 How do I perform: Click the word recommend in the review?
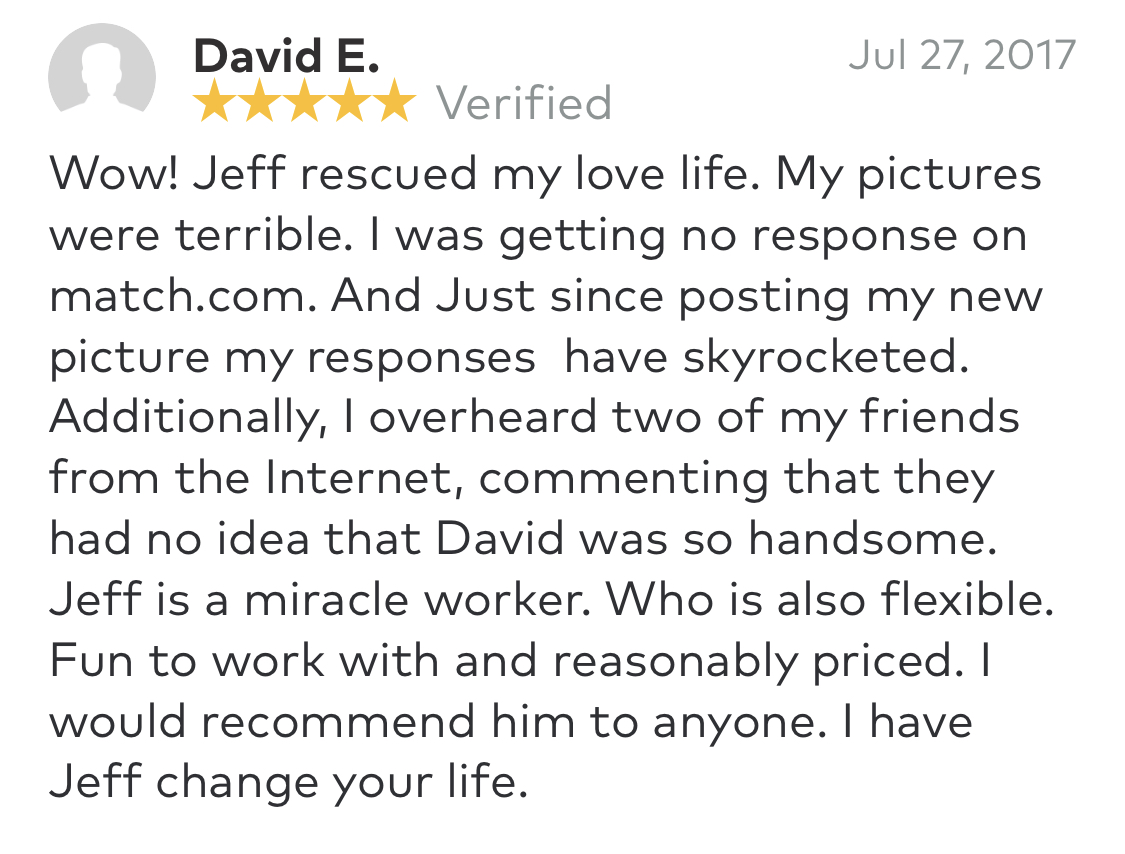click(338, 722)
